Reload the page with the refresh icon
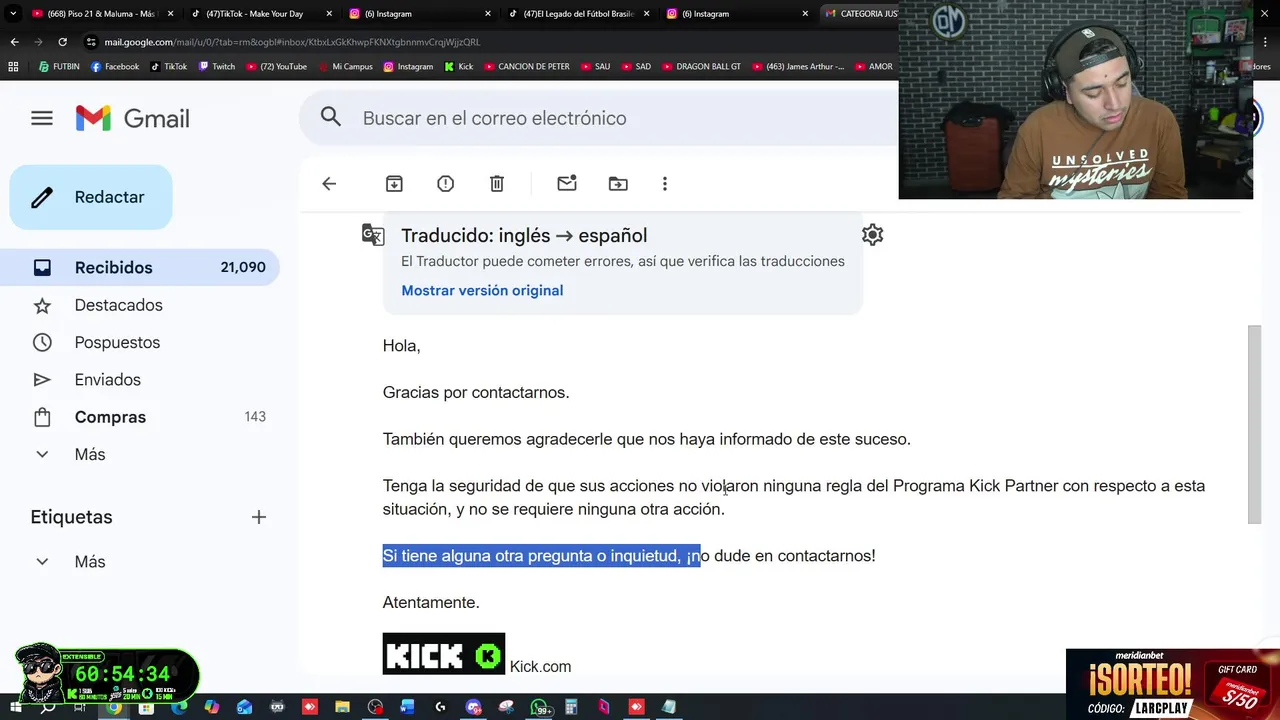 62,42
